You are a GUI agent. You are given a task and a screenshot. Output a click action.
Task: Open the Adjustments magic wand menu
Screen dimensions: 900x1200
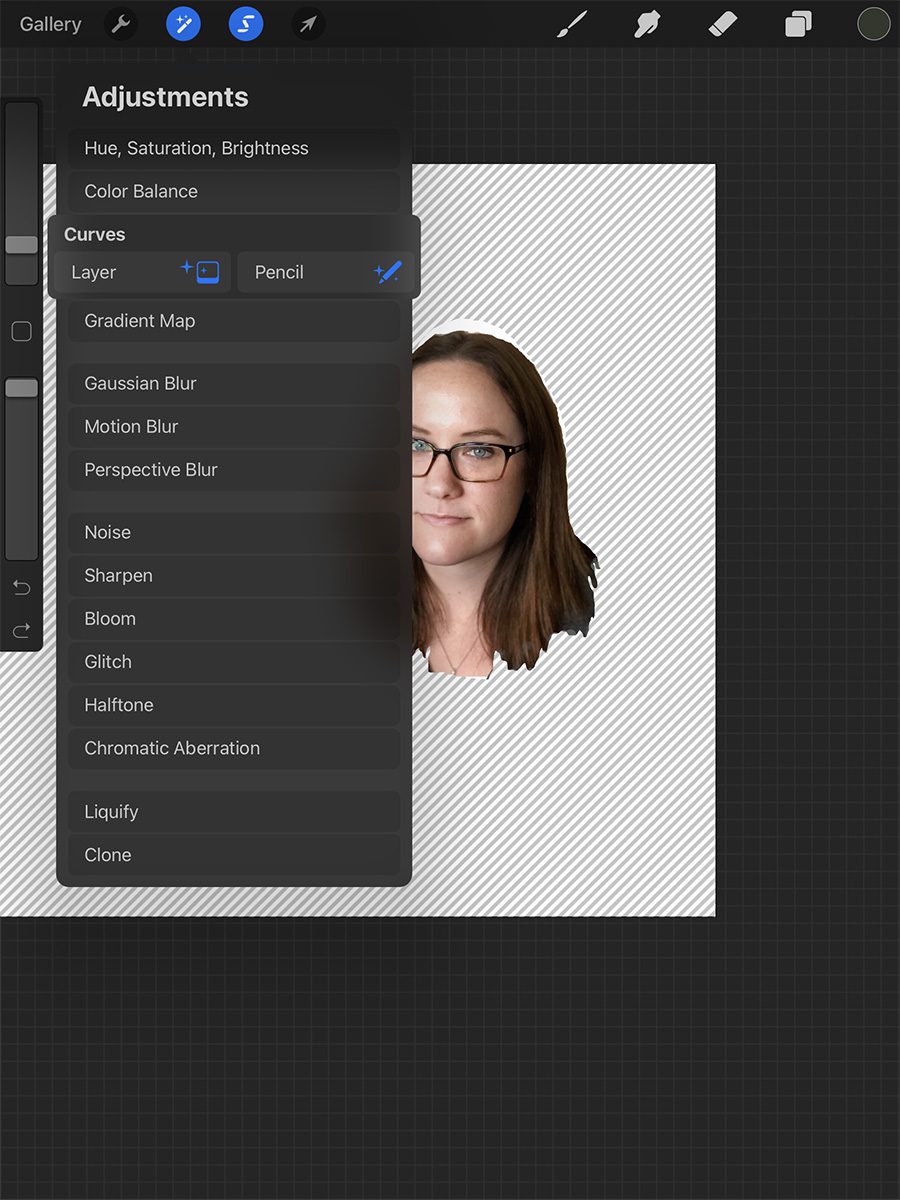click(x=183, y=24)
